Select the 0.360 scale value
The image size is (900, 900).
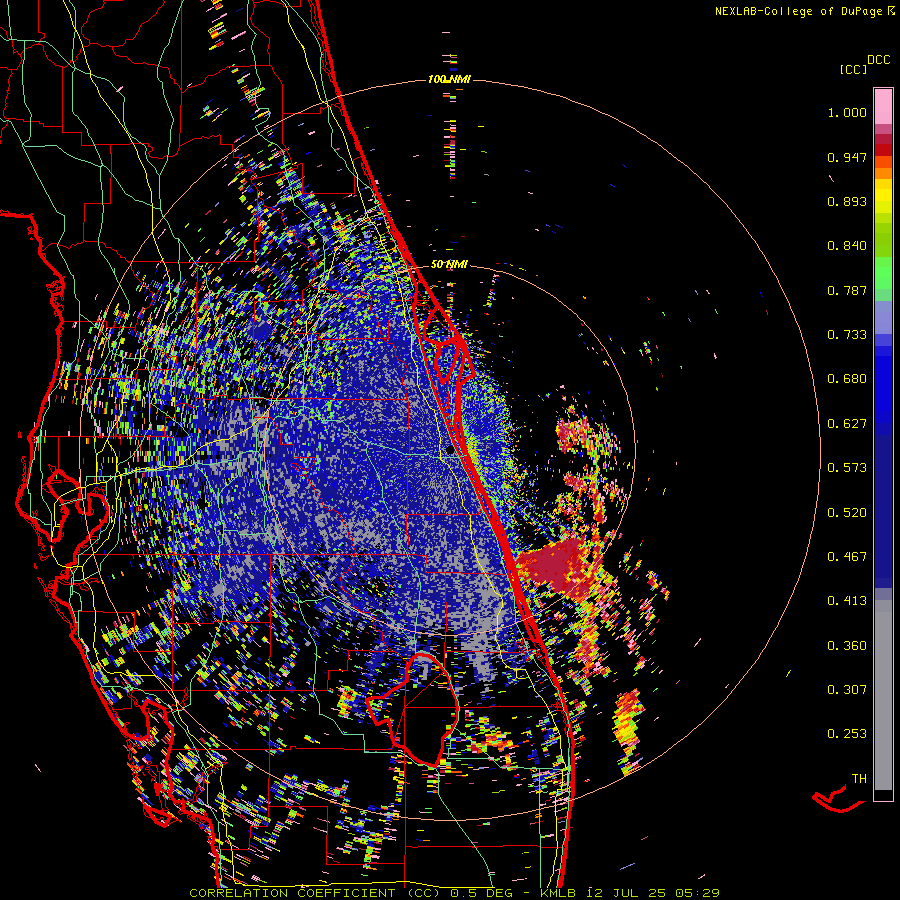pos(847,646)
